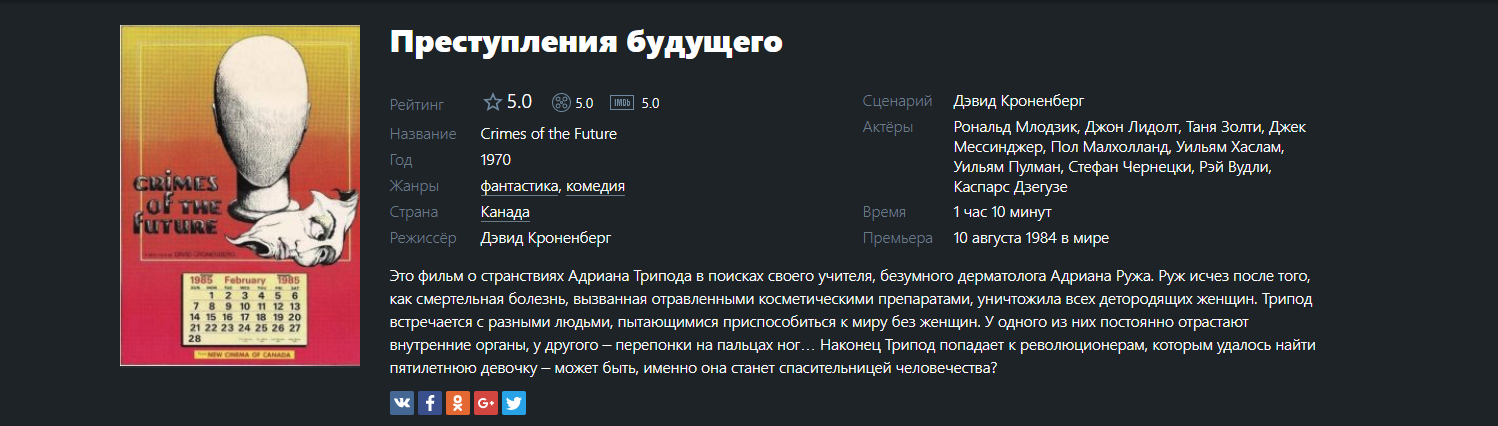Share on Twitter
This screenshot has width=1498, height=426.
[x=514, y=403]
